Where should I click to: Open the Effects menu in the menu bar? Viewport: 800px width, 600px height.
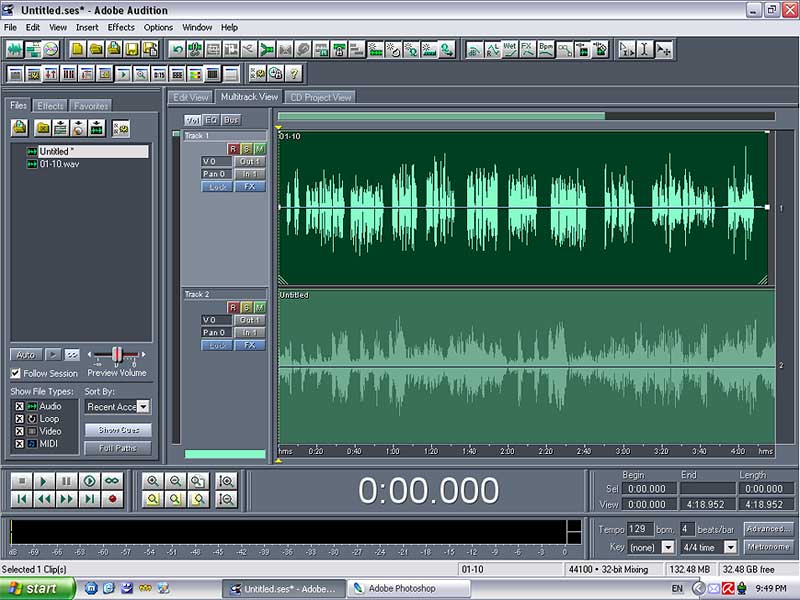click(121, 27)
